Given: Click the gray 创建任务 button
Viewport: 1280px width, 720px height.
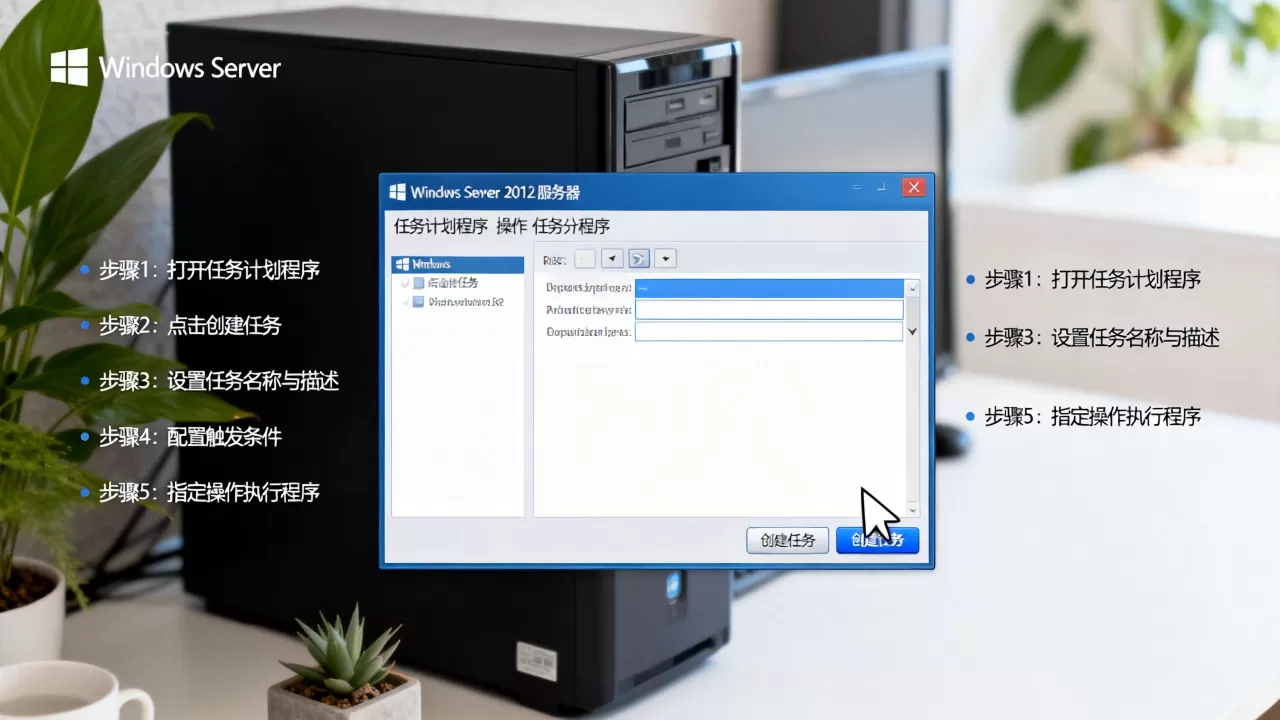Looking at the screenshot, I should (x=787, y=540).
